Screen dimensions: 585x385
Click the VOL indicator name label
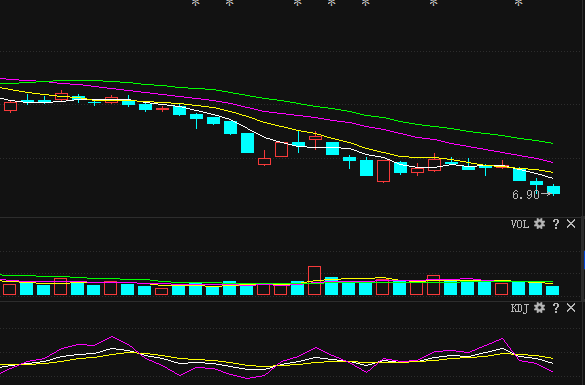(x=520, y=224)
